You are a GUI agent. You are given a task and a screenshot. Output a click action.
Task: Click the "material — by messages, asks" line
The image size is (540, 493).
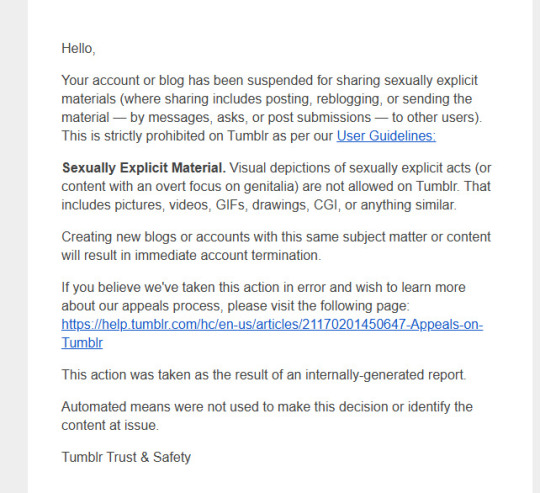click(271, 118)
